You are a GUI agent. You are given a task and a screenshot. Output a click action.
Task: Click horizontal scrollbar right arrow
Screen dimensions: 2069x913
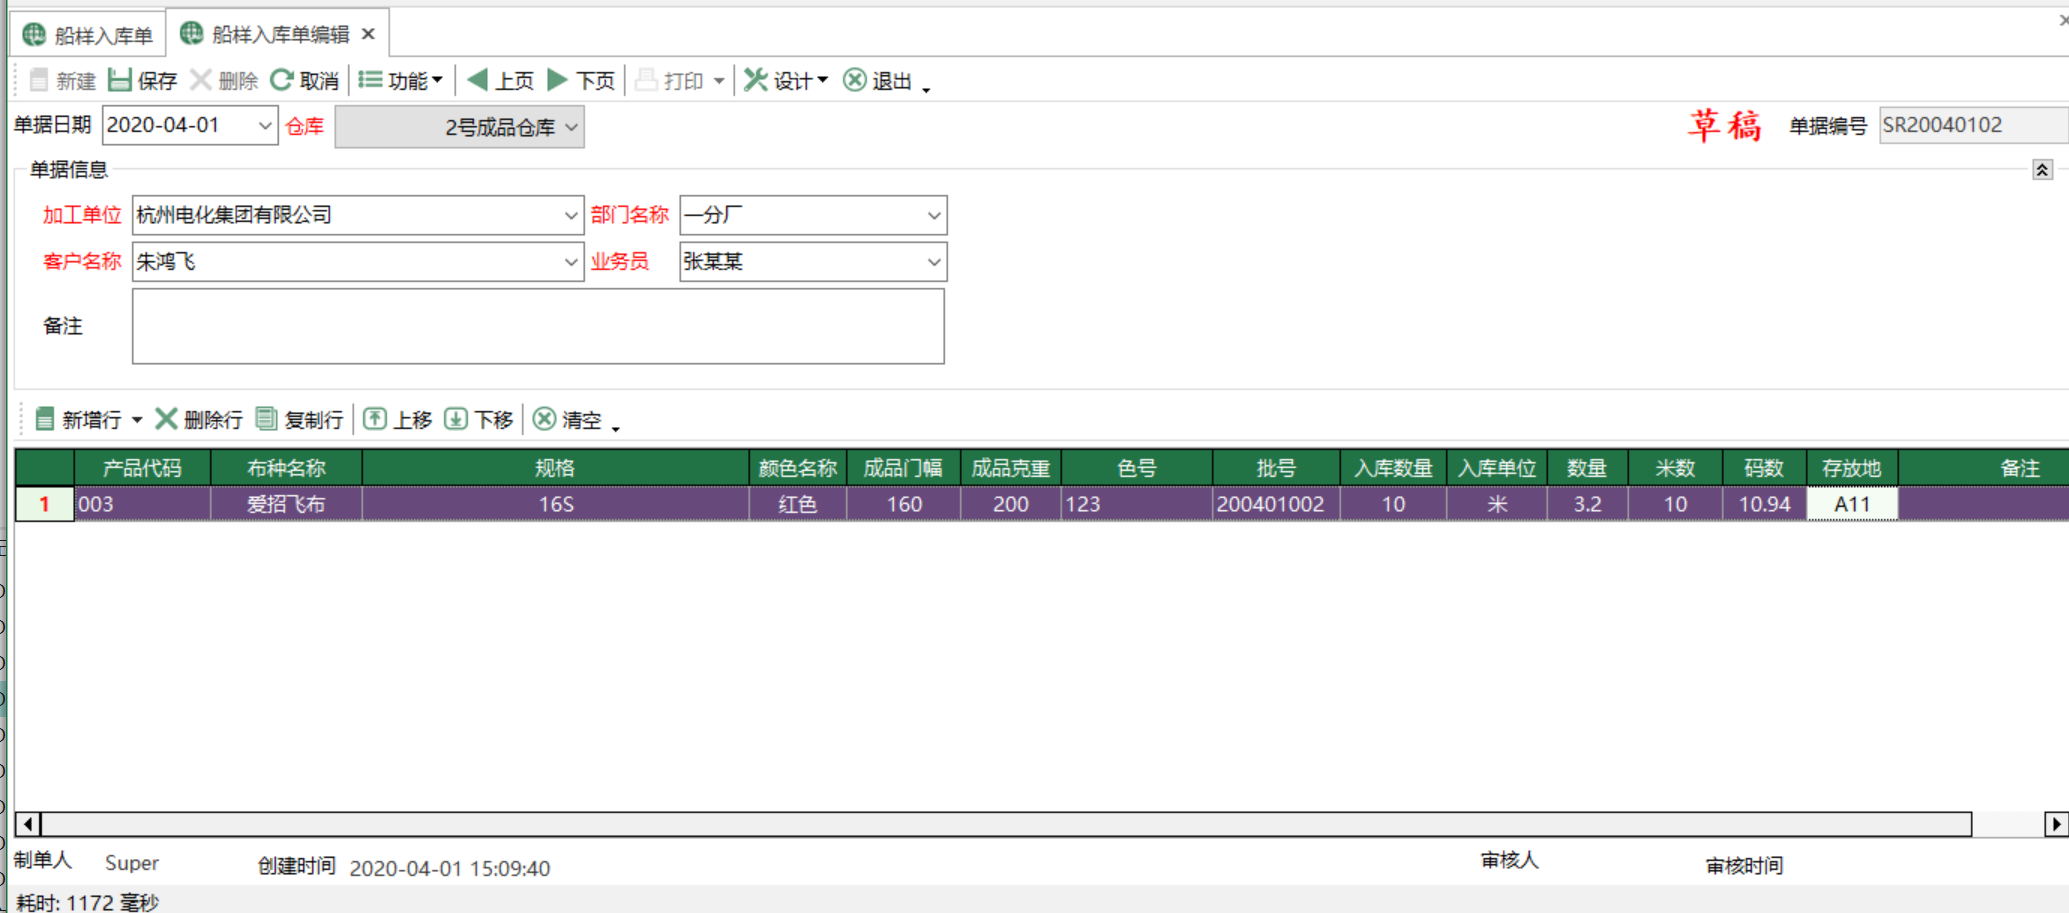click(x=2056, y=824)
